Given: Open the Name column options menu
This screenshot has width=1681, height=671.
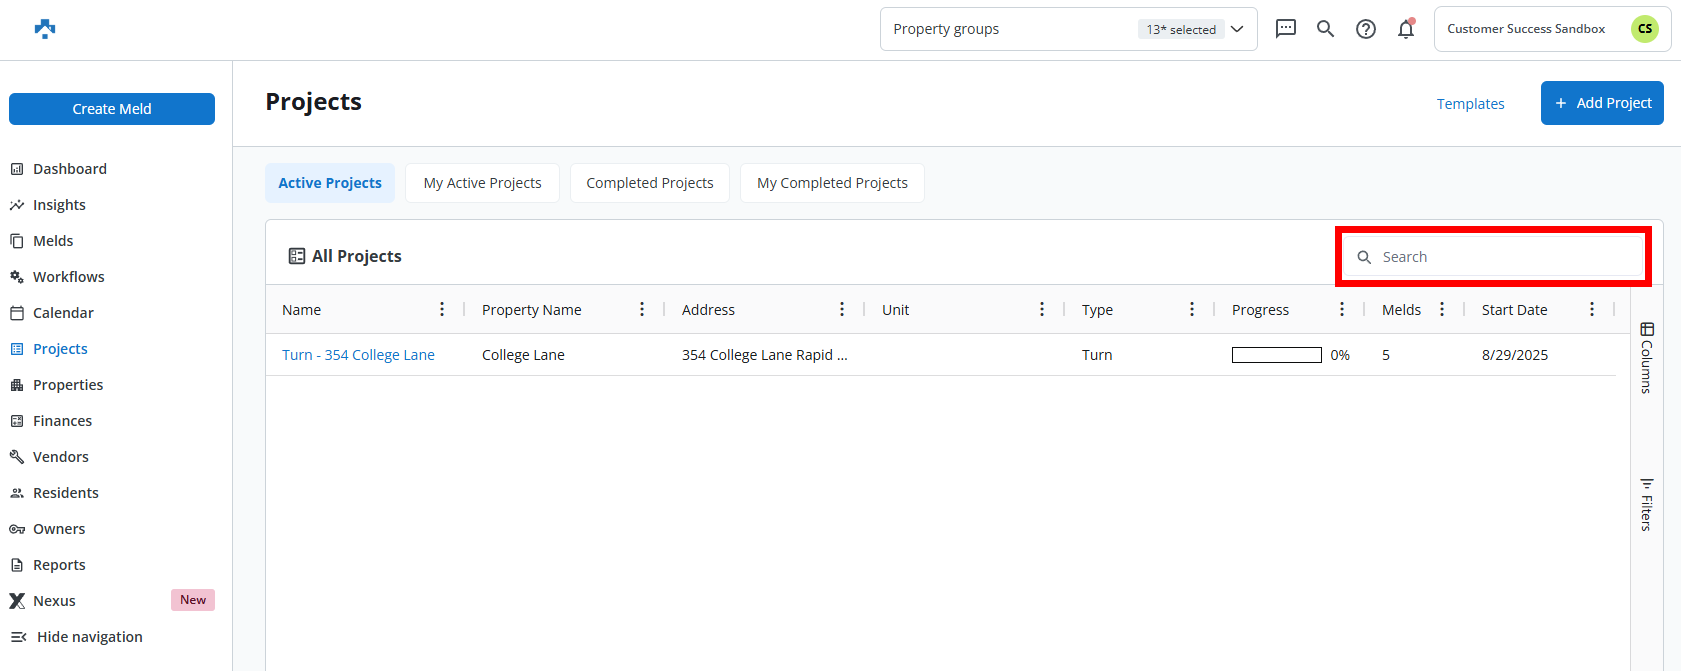Looking at the screenshot, I should [x=442, y=310].
